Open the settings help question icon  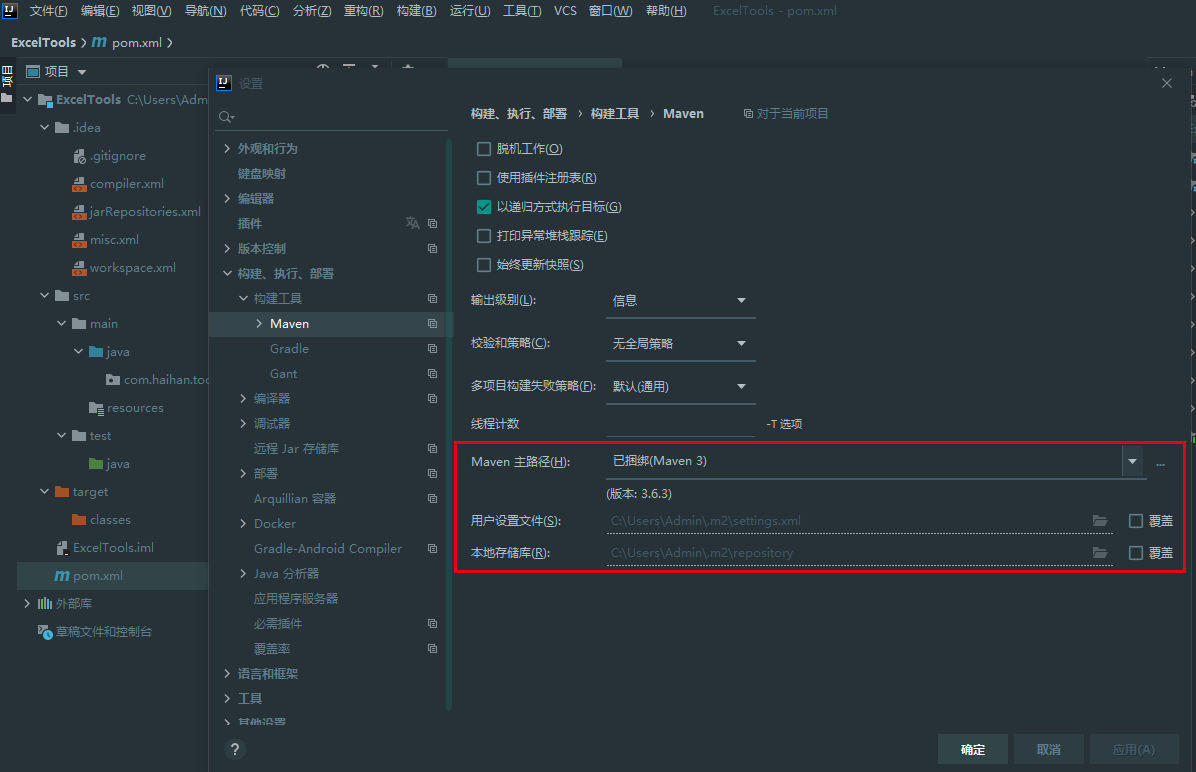tap(235, 749)
